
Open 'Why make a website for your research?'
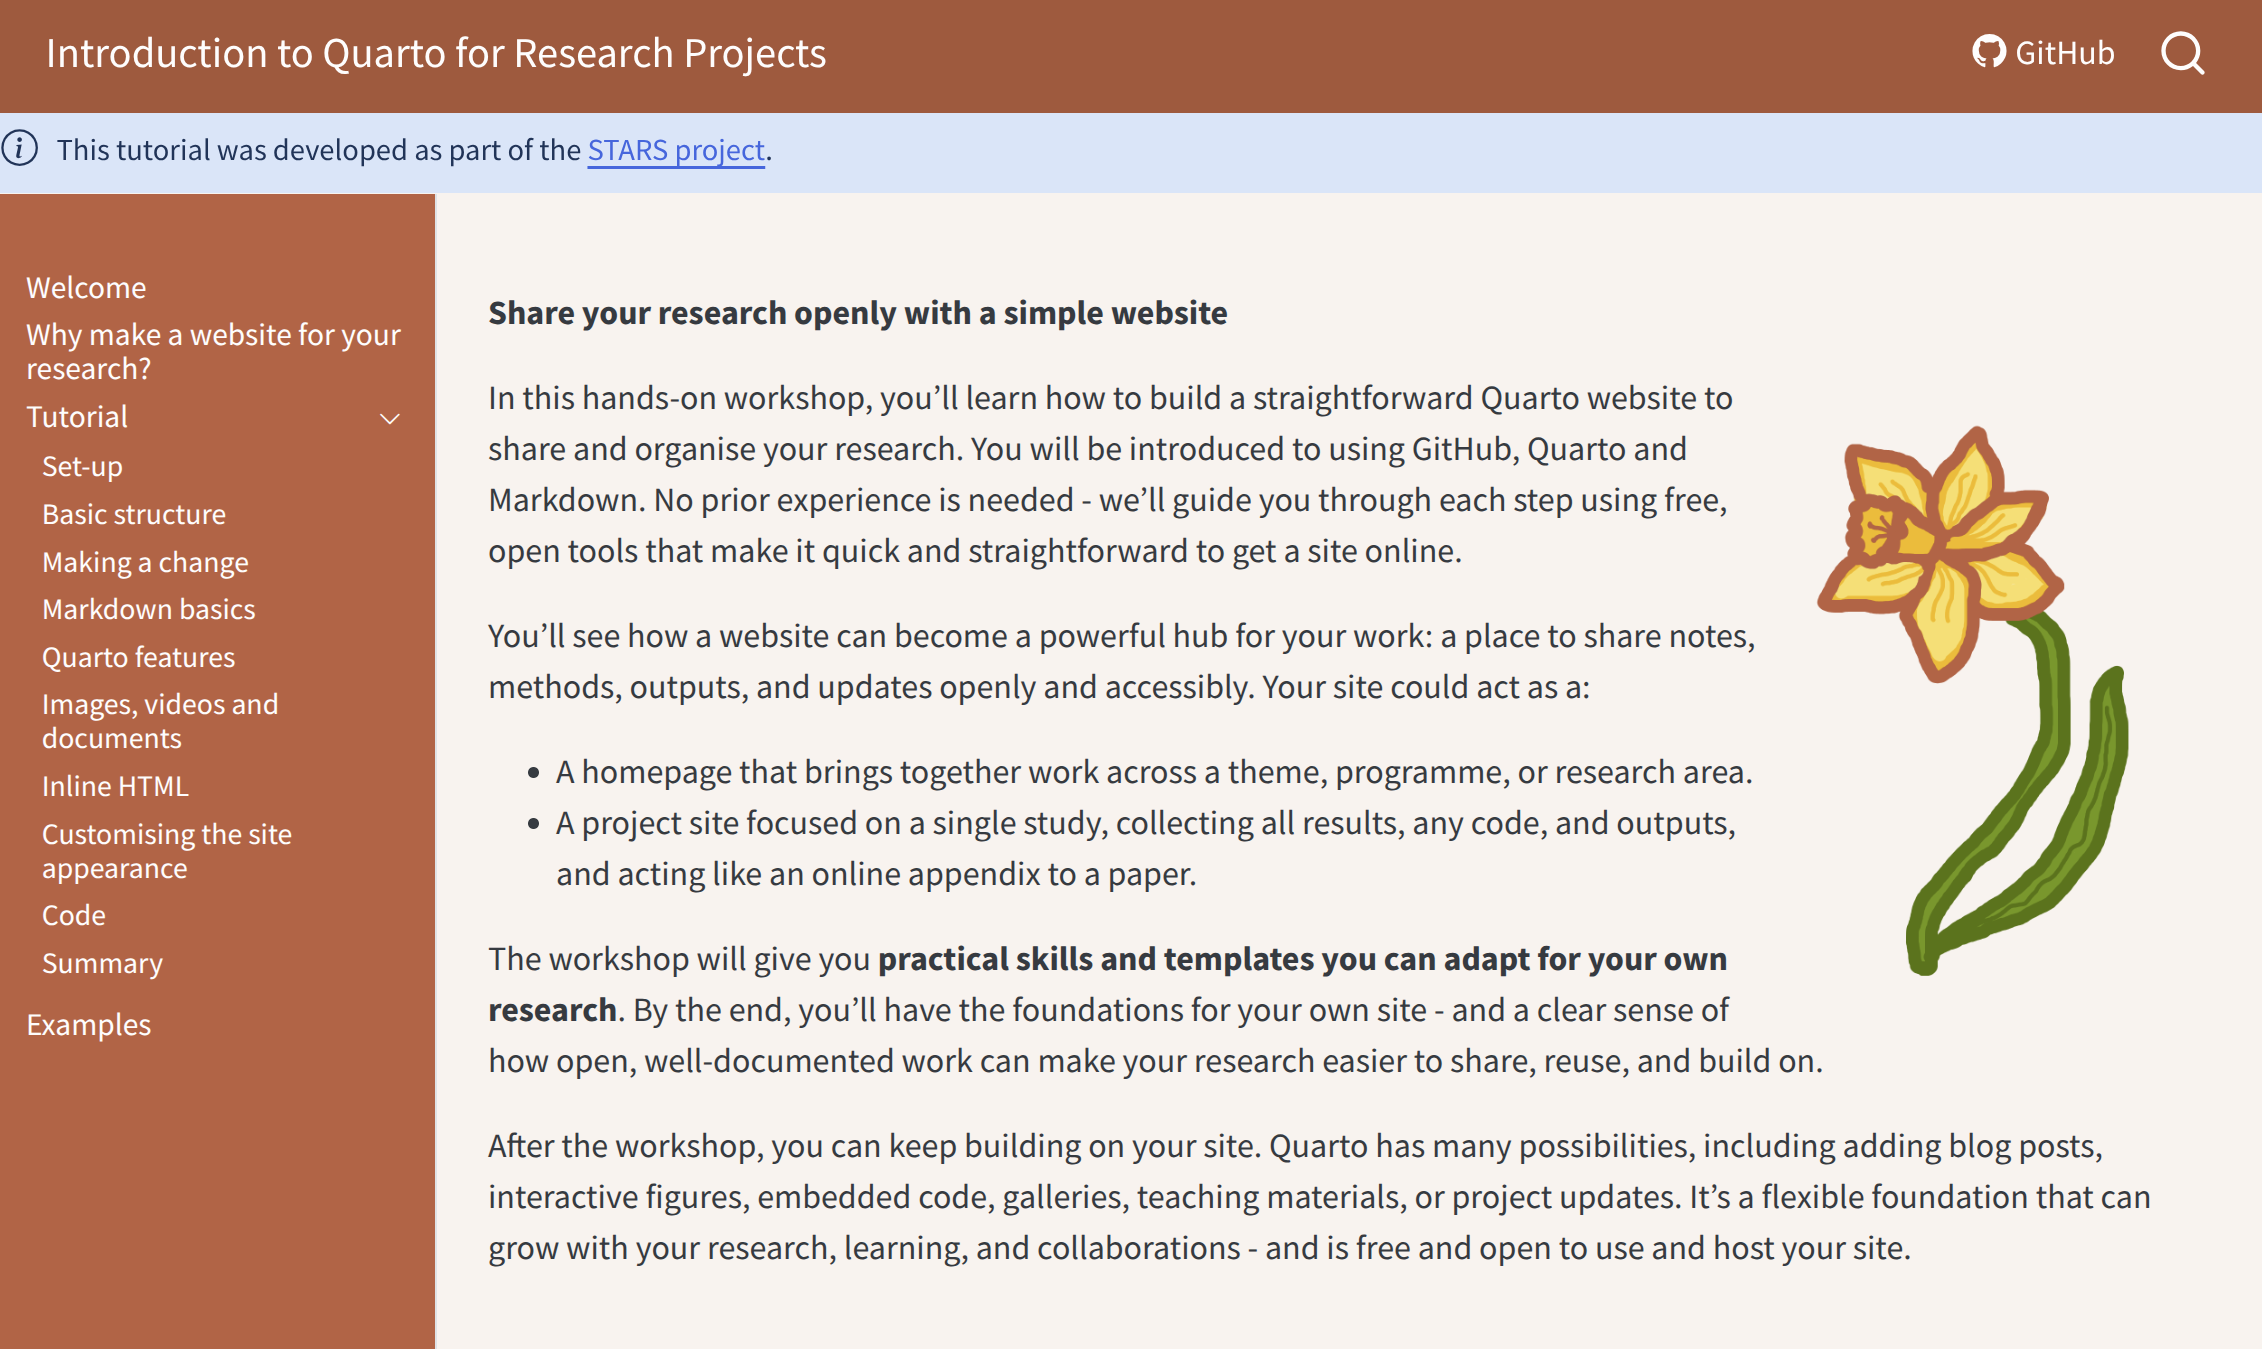[x=213, y=351]
